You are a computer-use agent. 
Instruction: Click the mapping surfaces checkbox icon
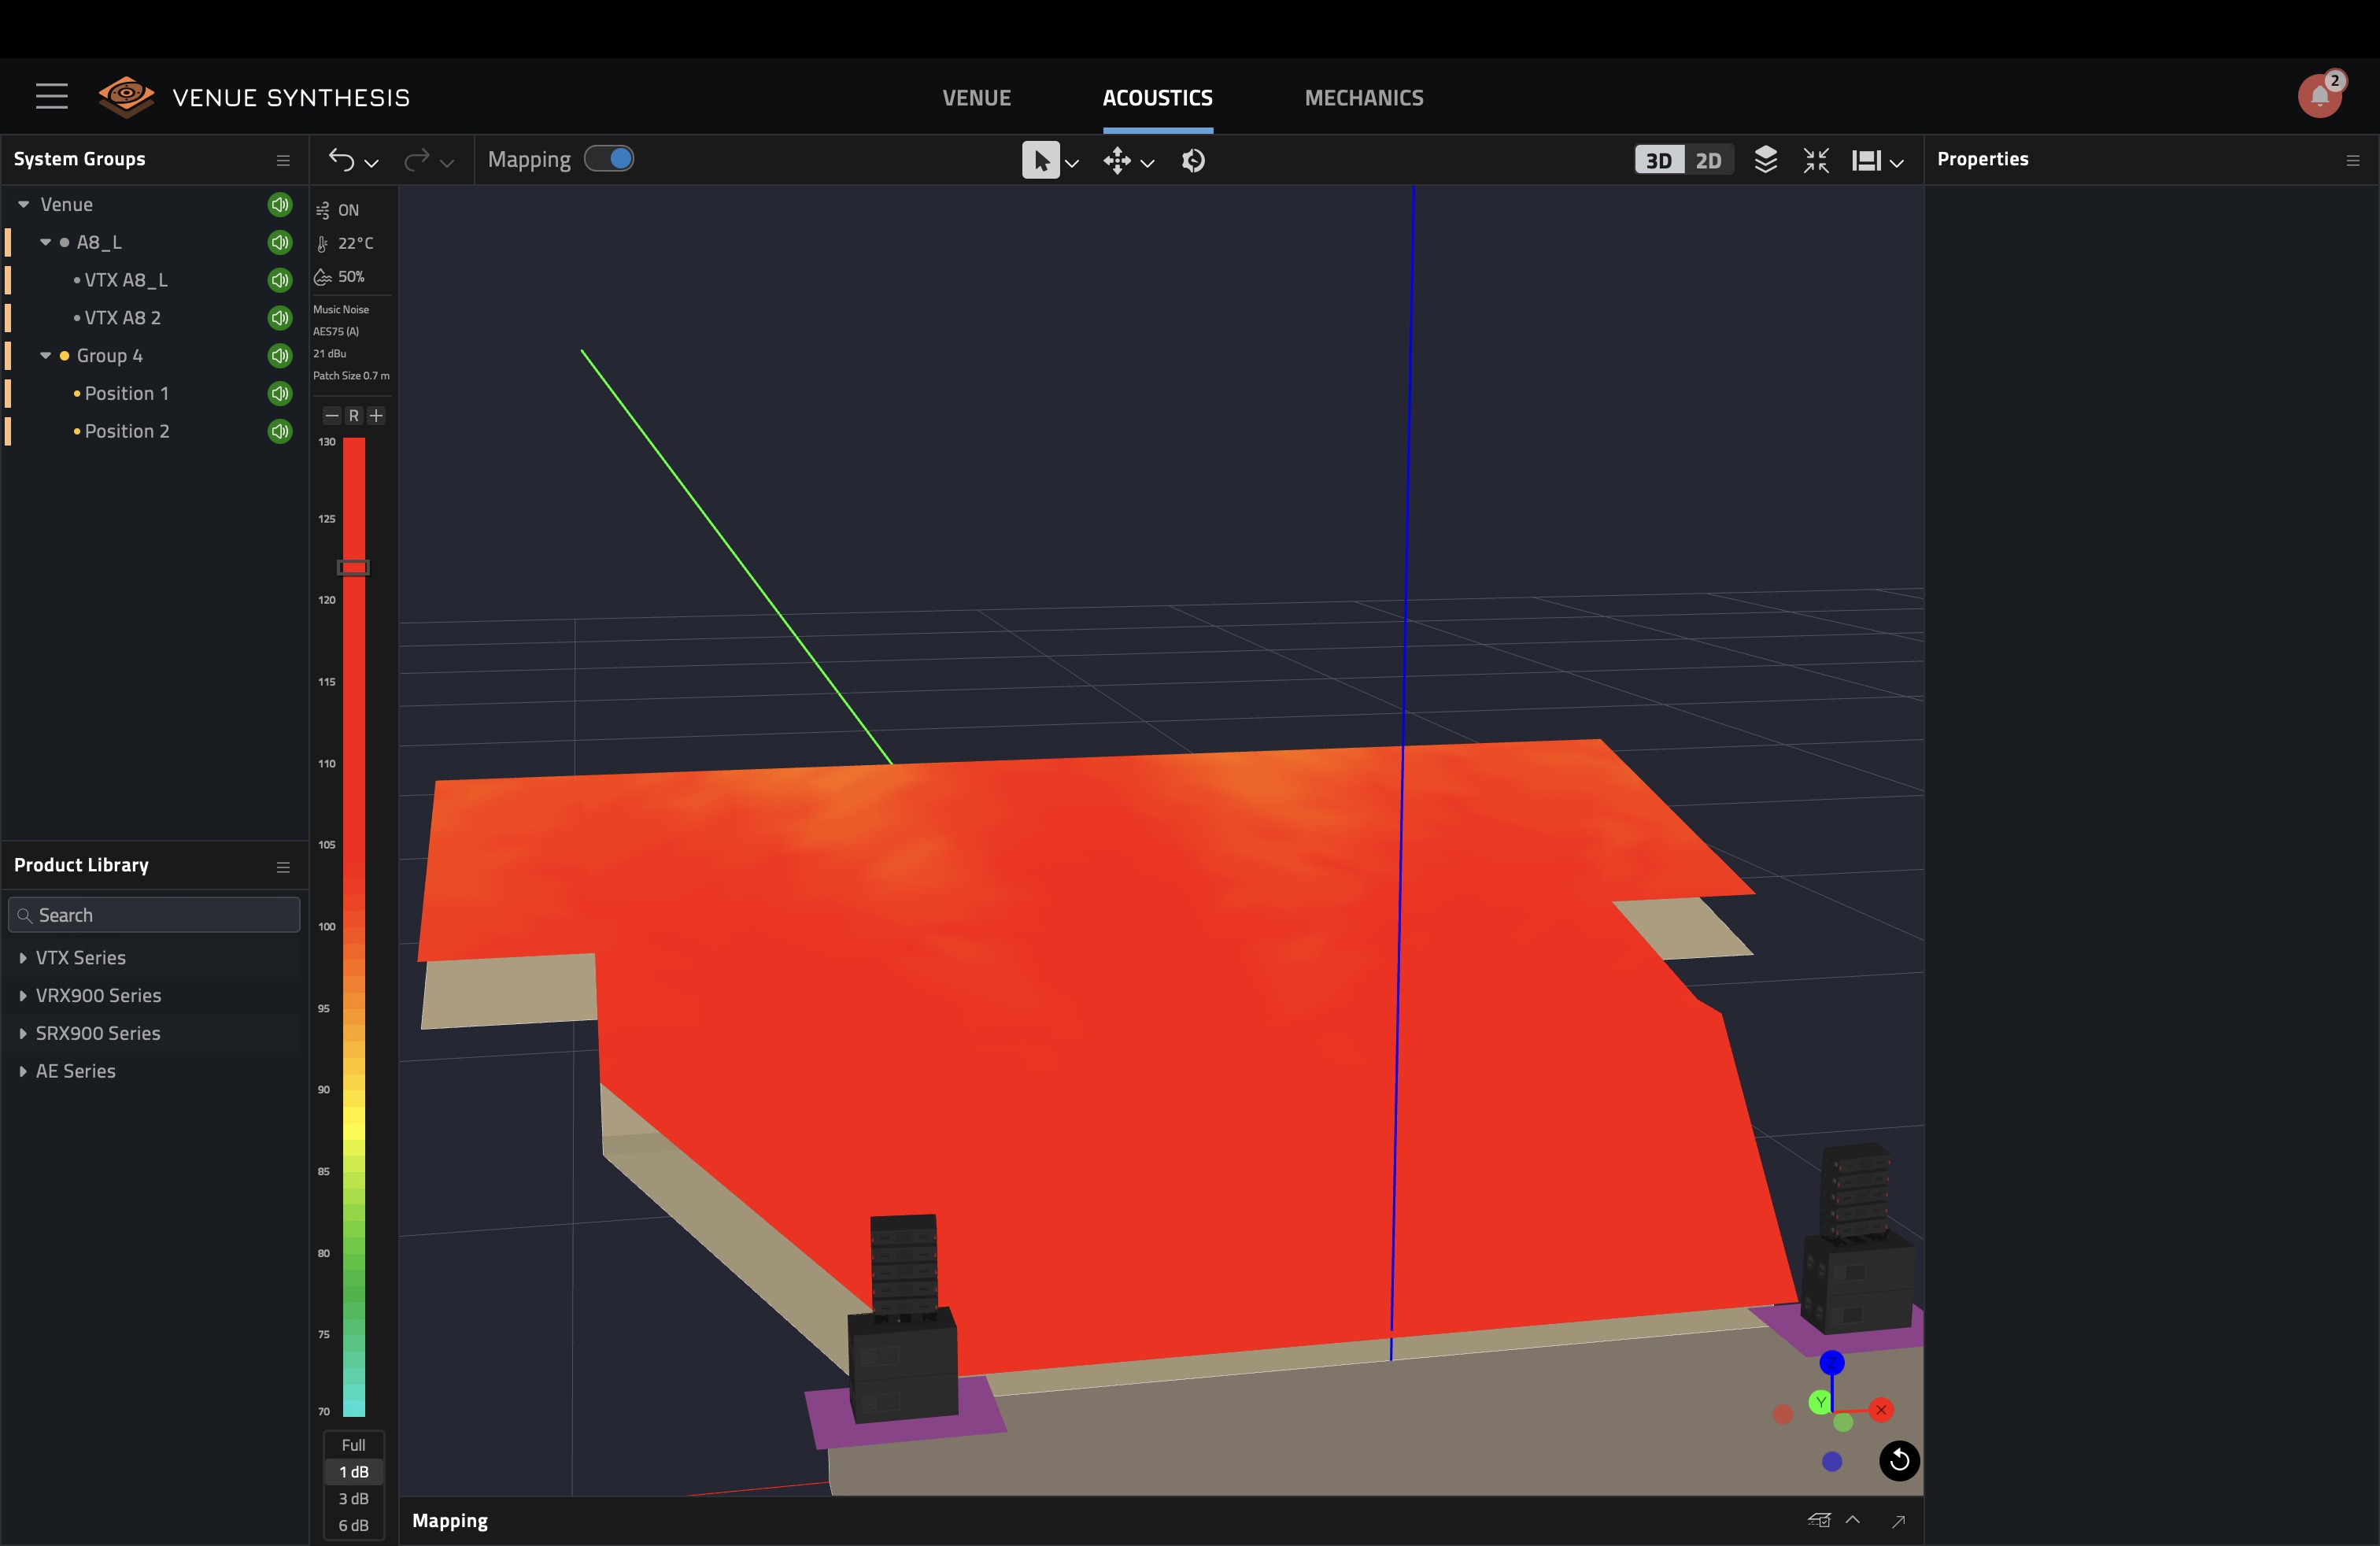1819,1520
